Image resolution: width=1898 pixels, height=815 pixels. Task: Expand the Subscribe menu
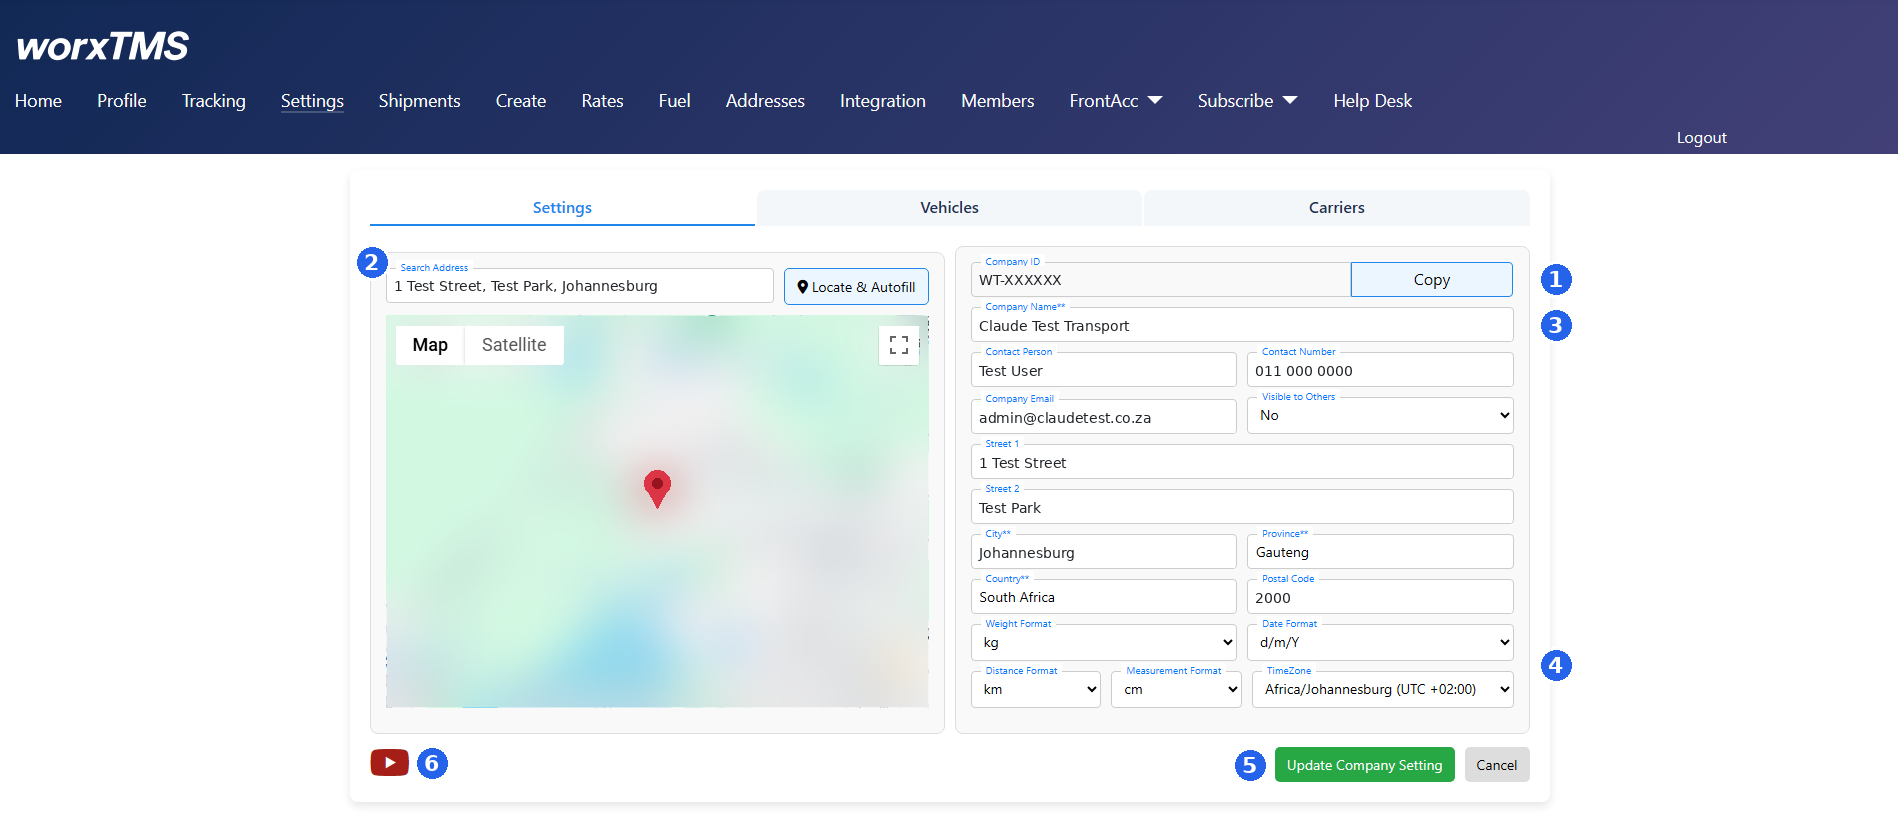tap(1247, 101)
